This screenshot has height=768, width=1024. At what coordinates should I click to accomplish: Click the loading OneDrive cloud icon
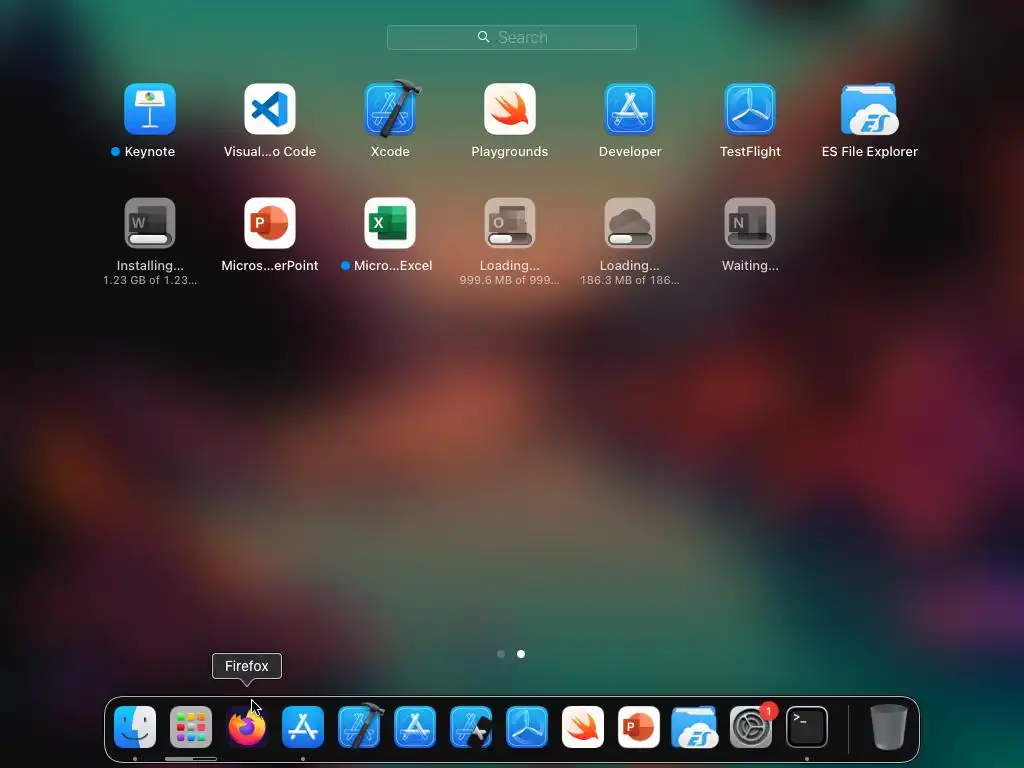630,223
